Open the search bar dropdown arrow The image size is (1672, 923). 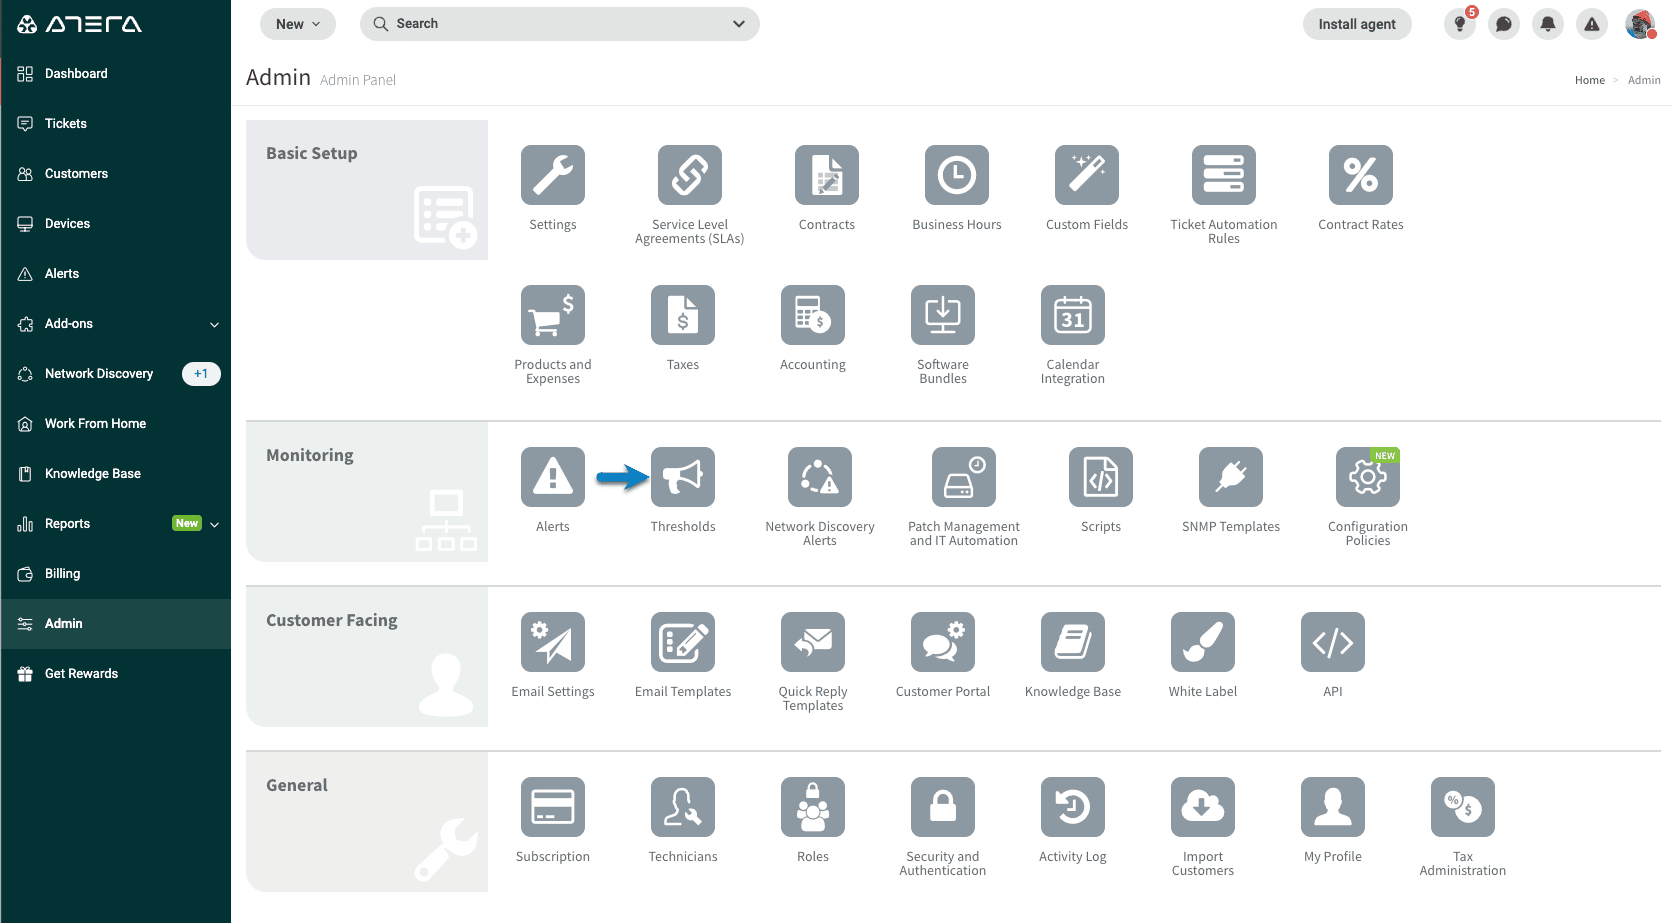pos(739,24)
